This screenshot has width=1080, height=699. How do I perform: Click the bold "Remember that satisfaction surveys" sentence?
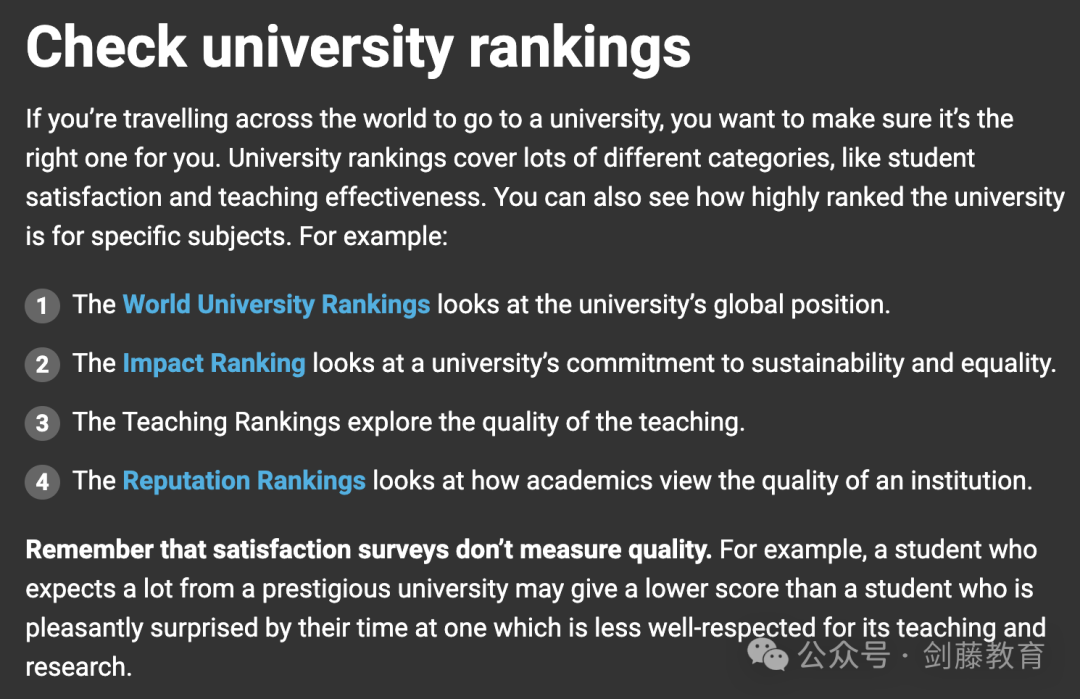[x=368, y=549]
